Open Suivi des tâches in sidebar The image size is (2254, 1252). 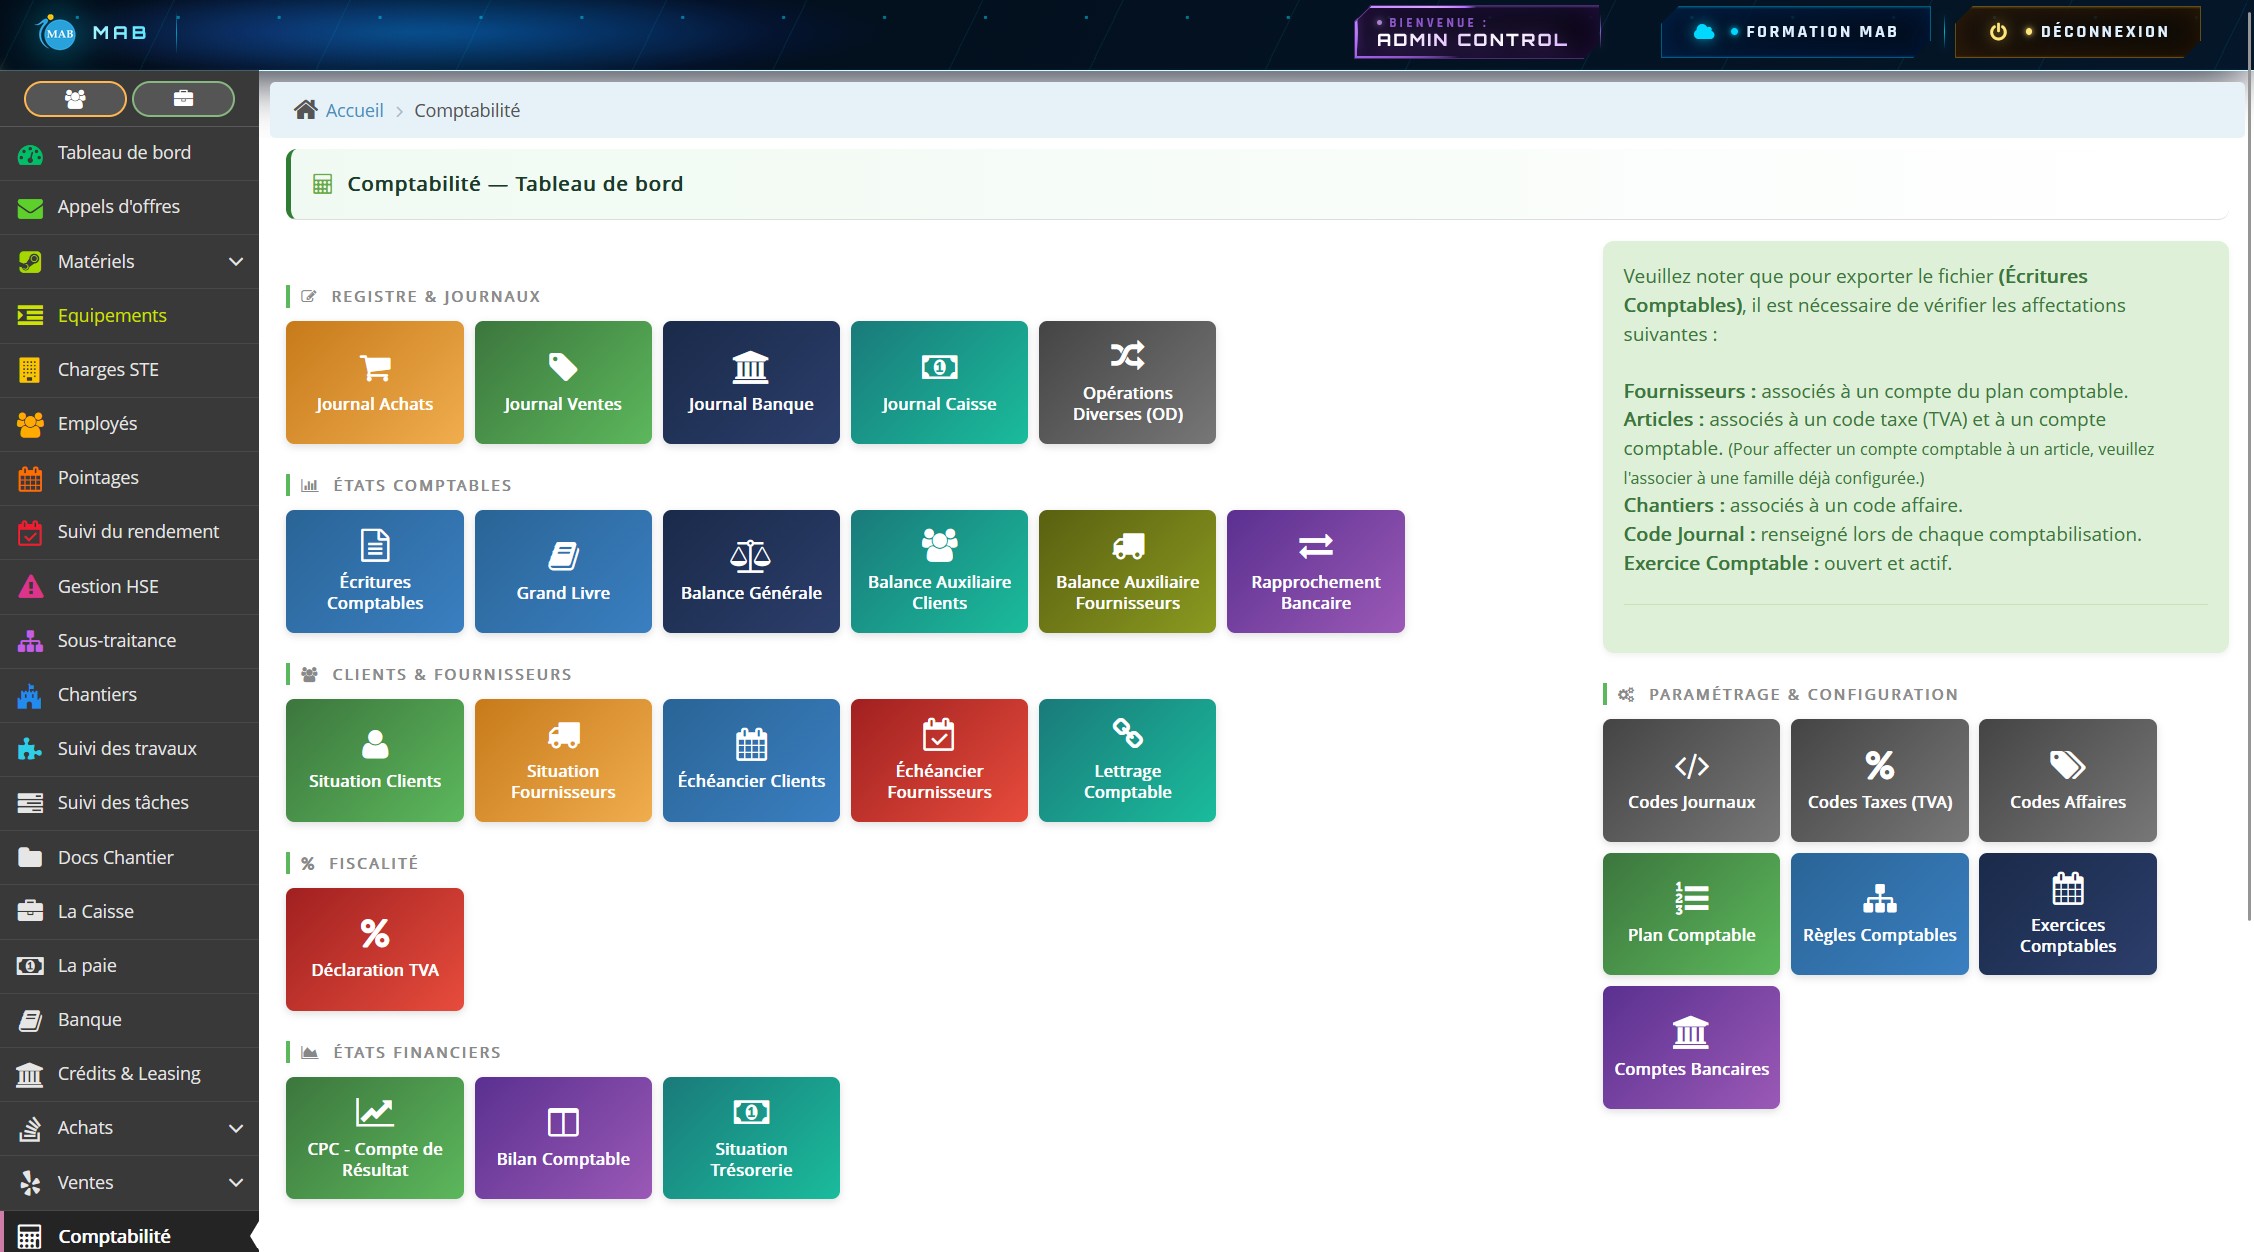[x=129, y=803]
